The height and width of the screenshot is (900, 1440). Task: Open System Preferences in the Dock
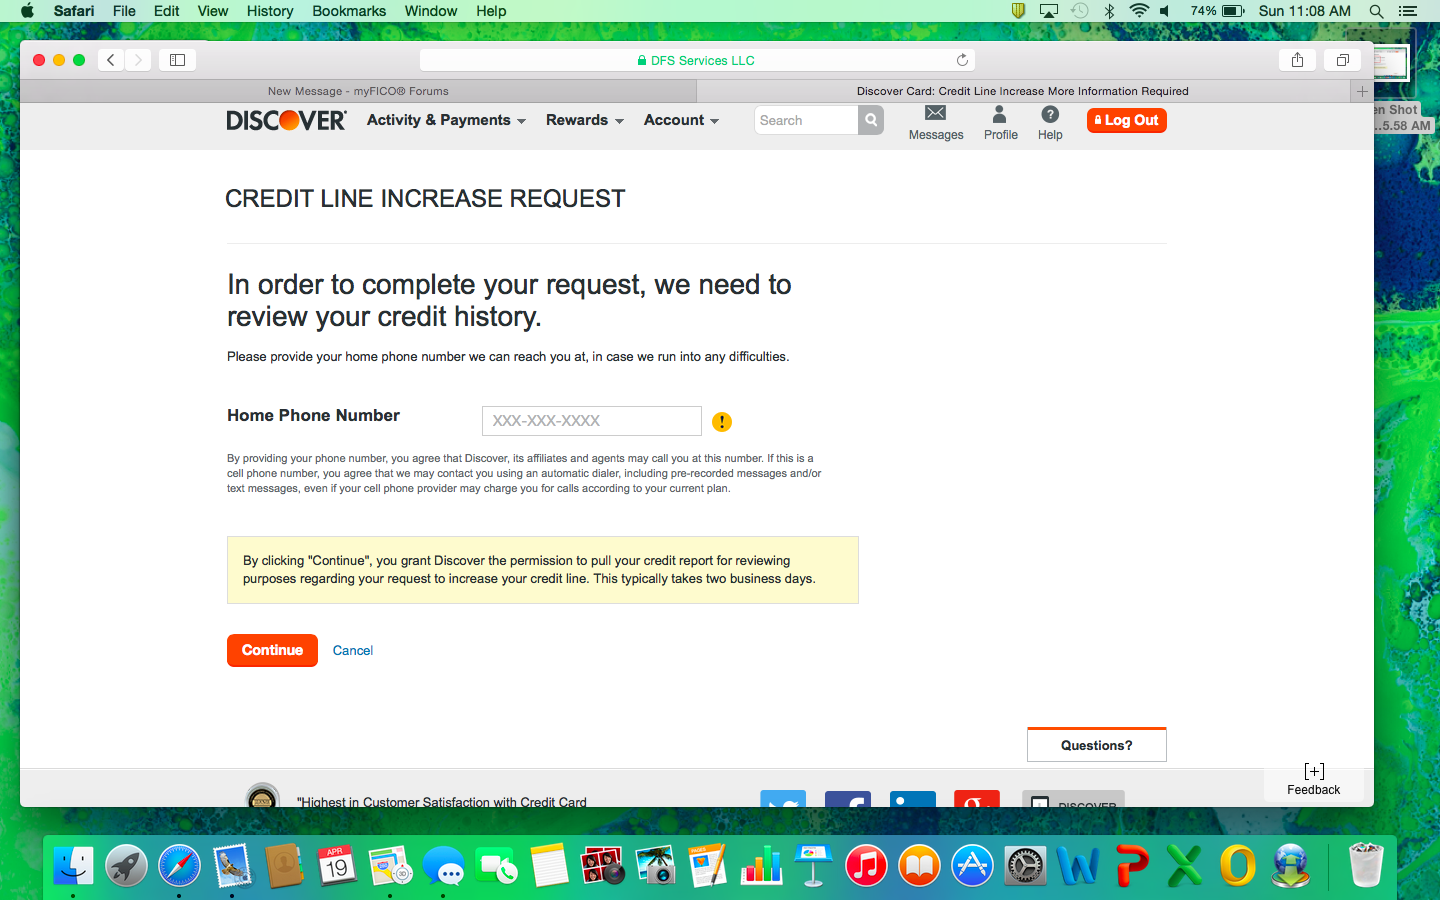1025,865
